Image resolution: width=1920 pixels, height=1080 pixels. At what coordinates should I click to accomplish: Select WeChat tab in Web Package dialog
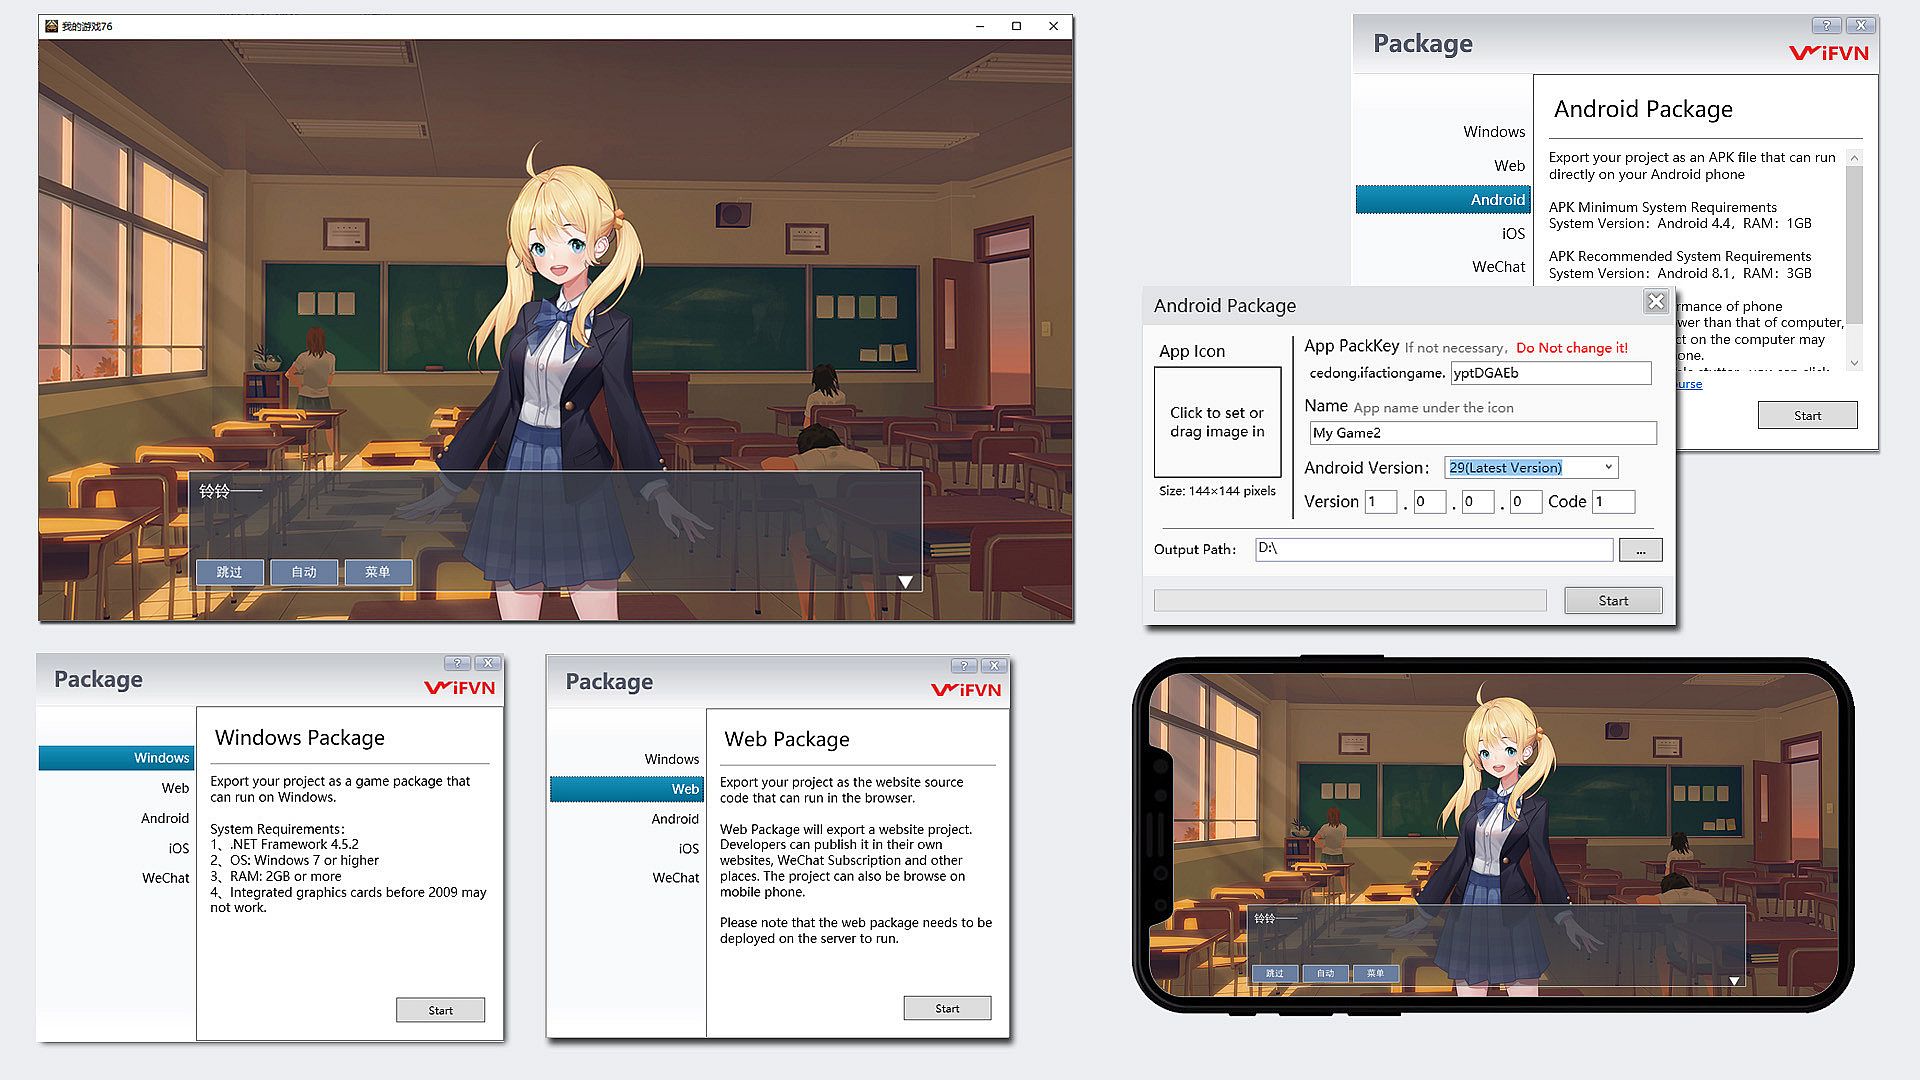pos(676,878)
